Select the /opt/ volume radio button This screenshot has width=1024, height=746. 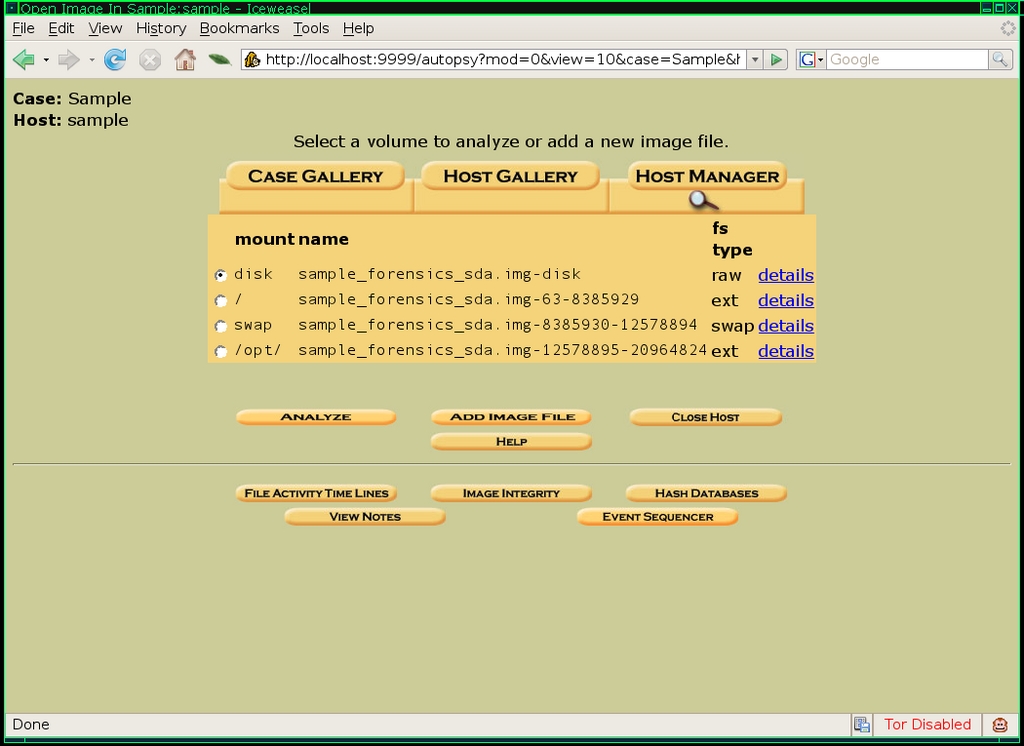tap(221, 352)
